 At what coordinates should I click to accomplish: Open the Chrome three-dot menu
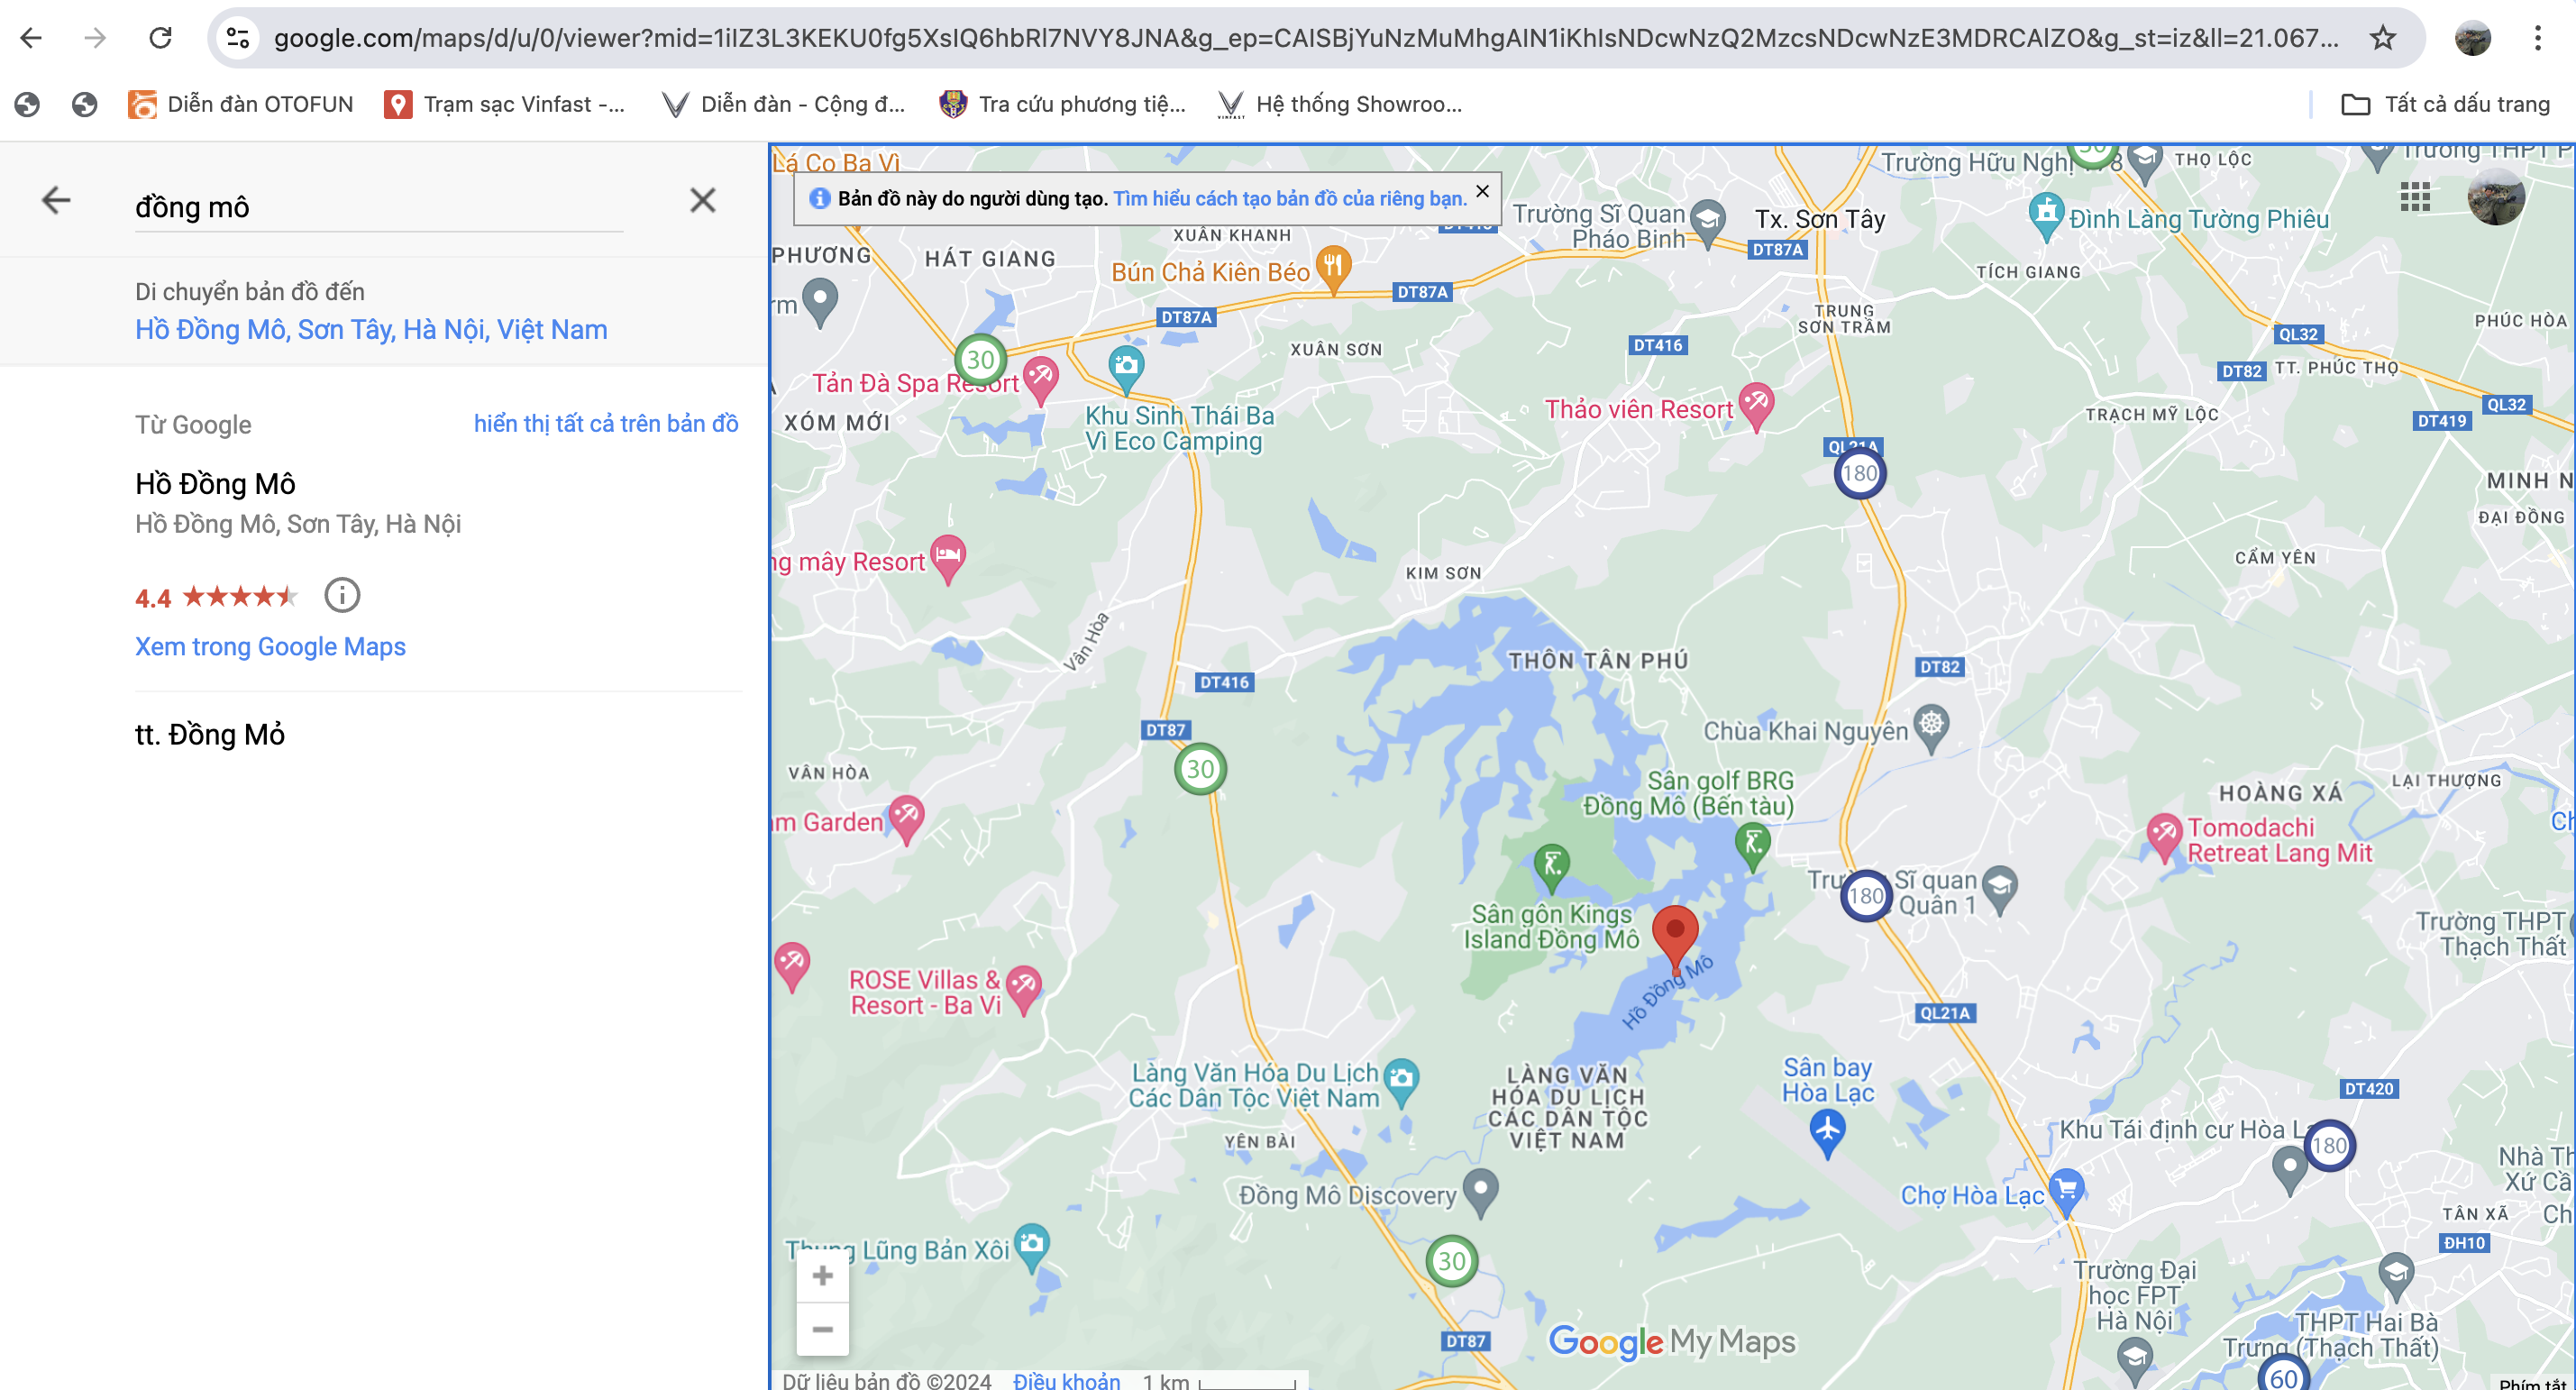click(2538, 38)
